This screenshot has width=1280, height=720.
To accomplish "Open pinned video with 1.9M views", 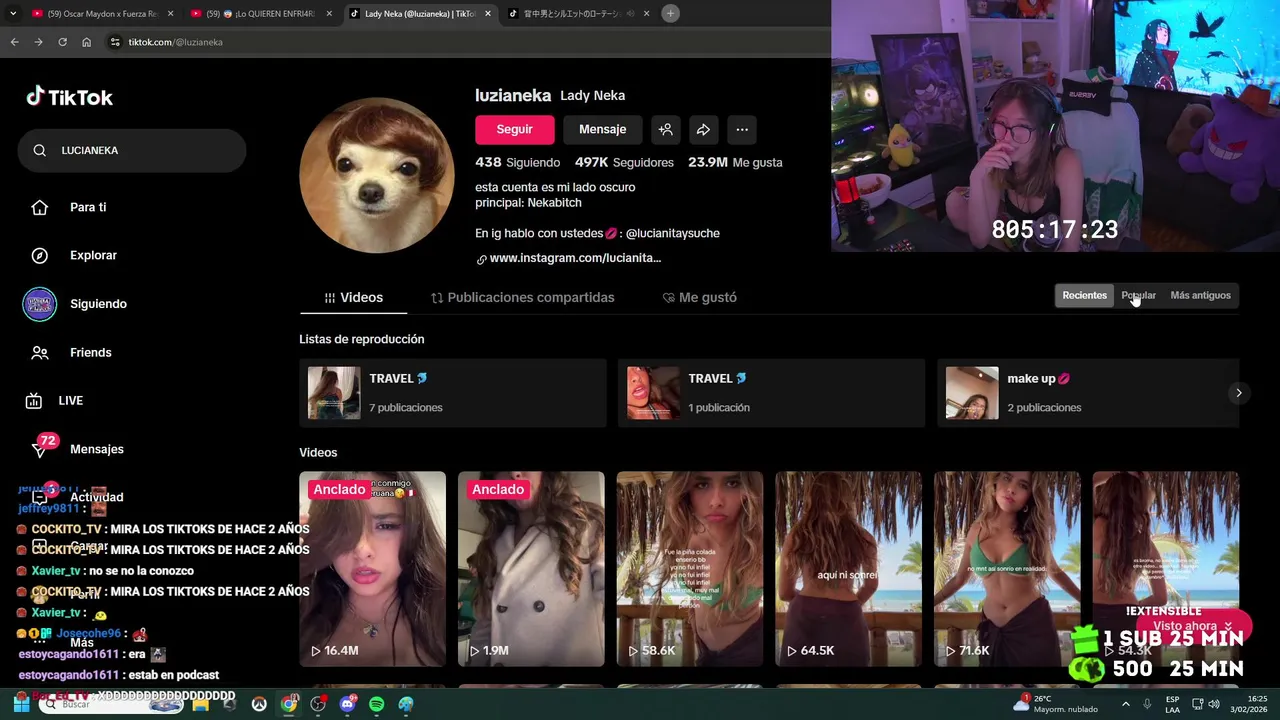I will coord(531,569).
